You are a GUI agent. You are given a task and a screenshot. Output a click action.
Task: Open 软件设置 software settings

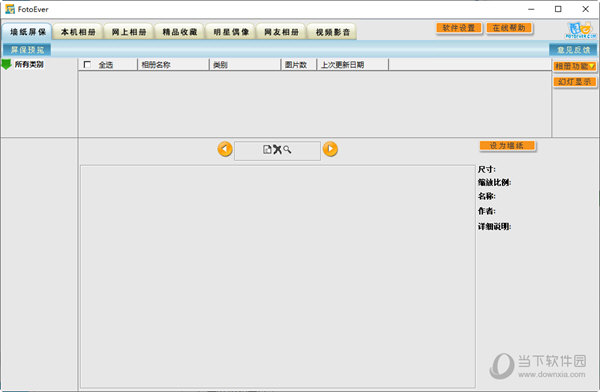coord(459,28)
